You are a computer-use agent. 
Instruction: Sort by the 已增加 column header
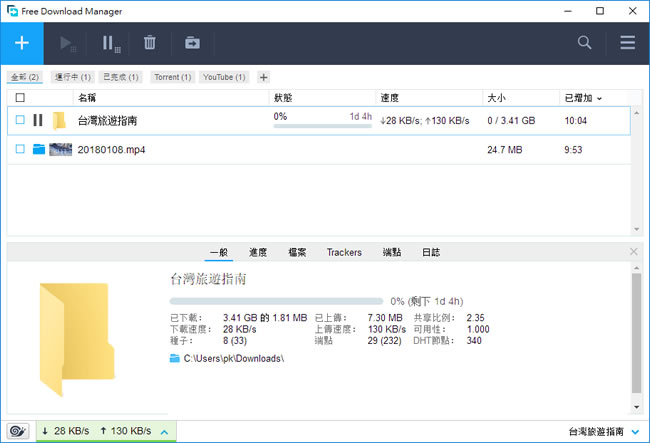coord(582,98)
